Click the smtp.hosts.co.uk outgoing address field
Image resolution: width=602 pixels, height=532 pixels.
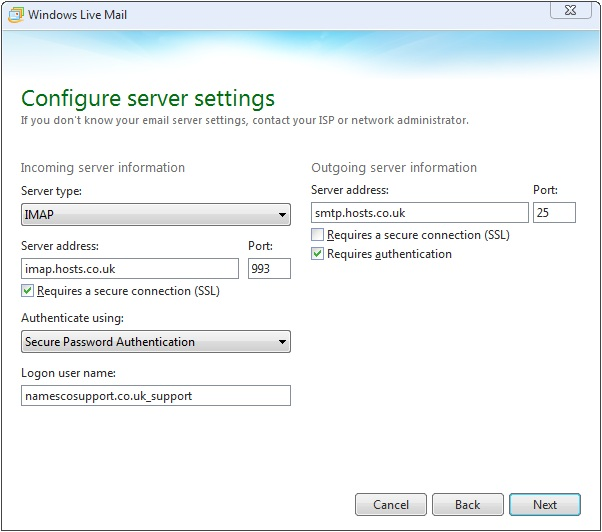click(420, 213)
